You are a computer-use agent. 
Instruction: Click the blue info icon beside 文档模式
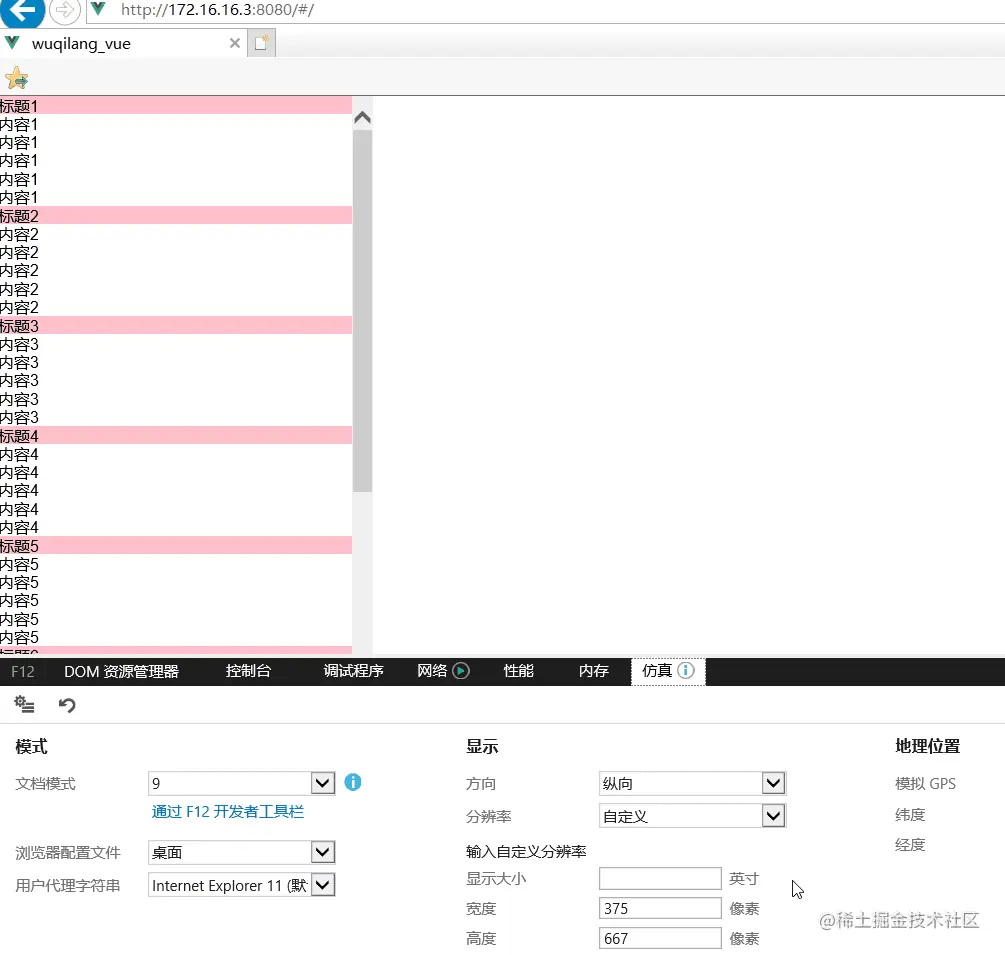(352, 783)
